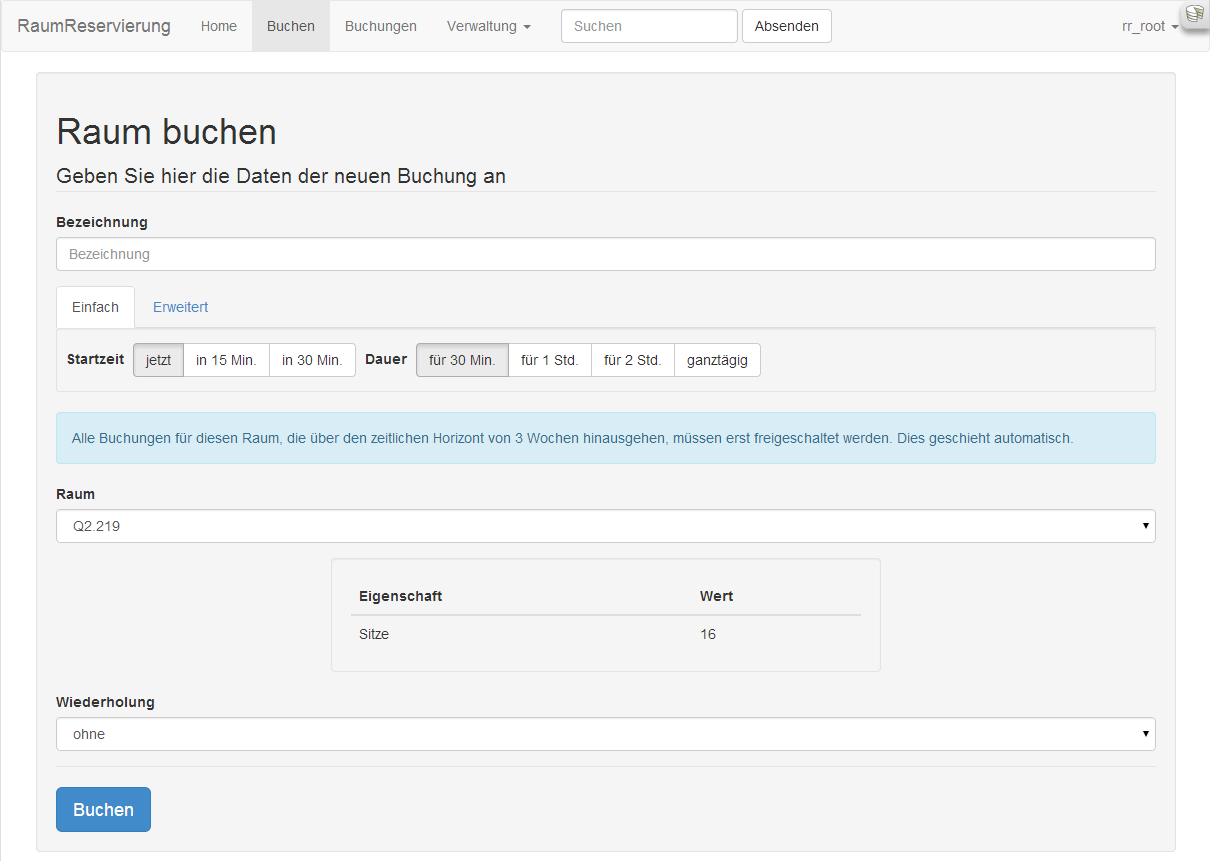The height and width of the screenshot is (861, 1210).
Task: Go to the Home page
Action: [218, 26]
